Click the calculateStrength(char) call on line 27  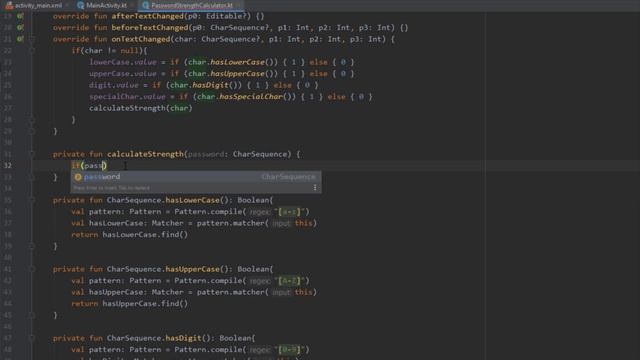click(x=140, y=108)
